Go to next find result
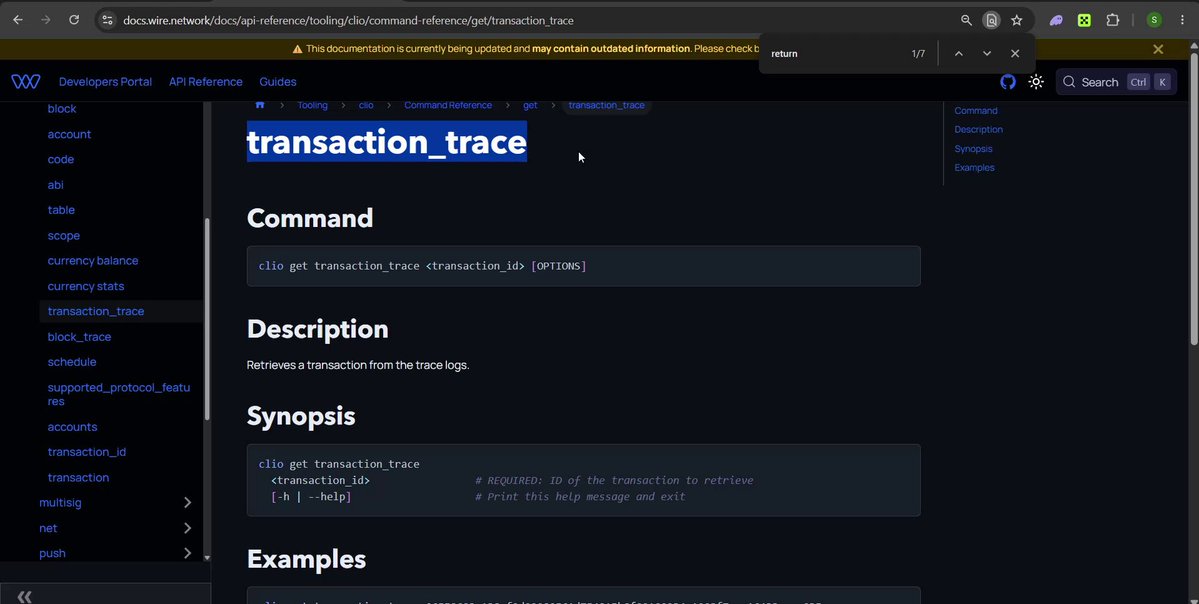Screen dimensions: 1199x604 coord(987,54)
